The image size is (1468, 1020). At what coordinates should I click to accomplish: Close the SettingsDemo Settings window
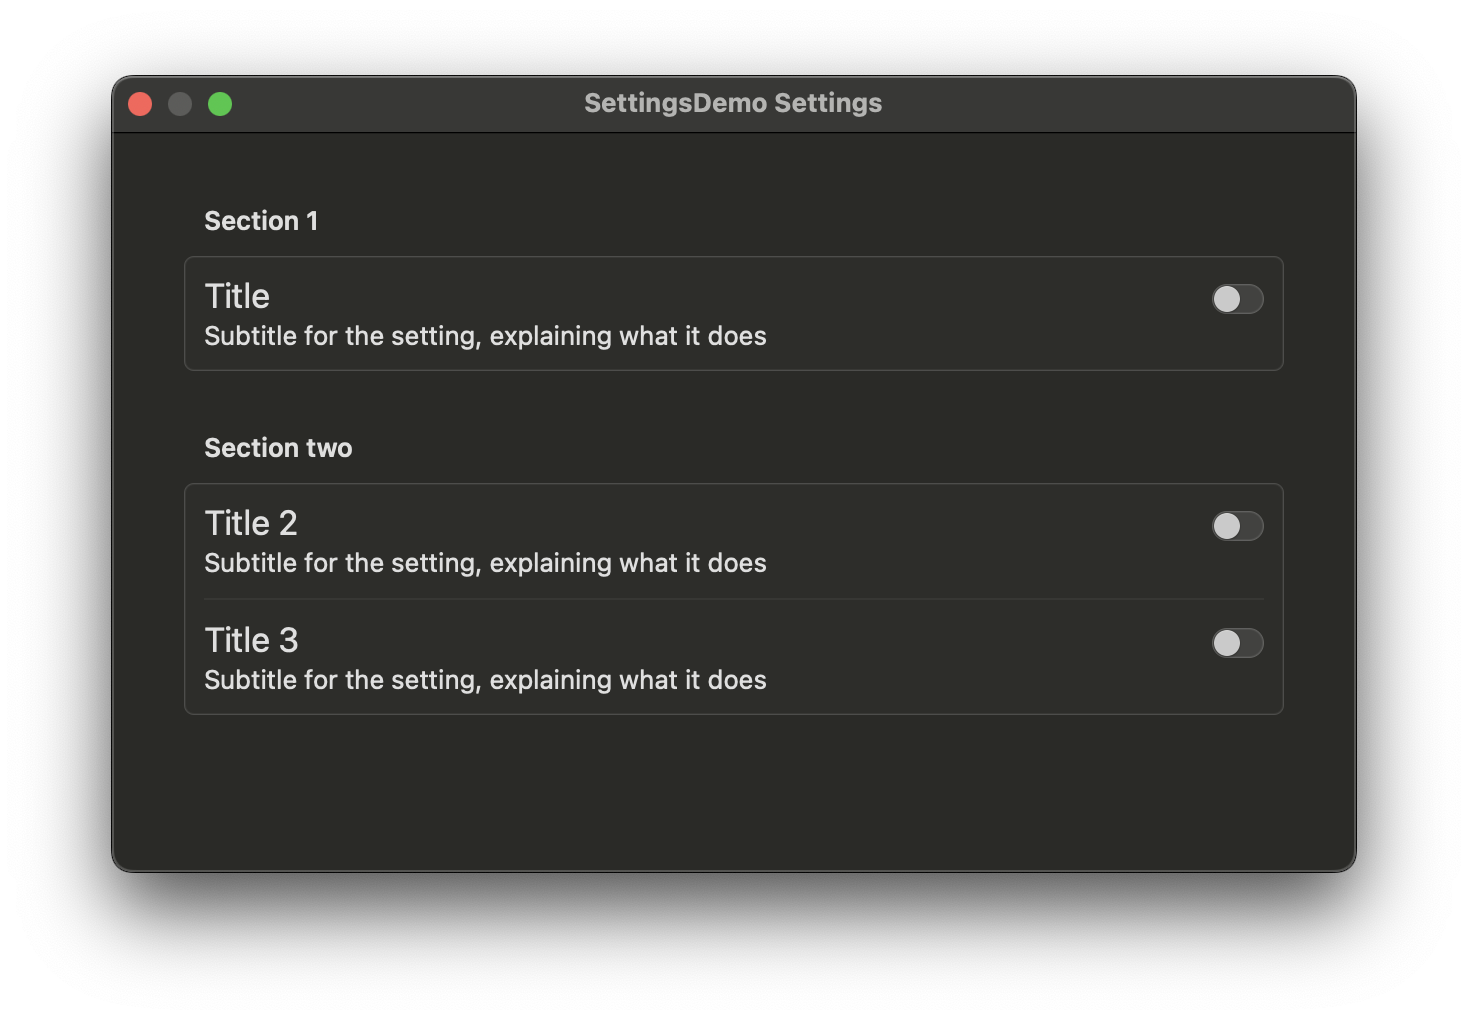[x=140, y=103]
